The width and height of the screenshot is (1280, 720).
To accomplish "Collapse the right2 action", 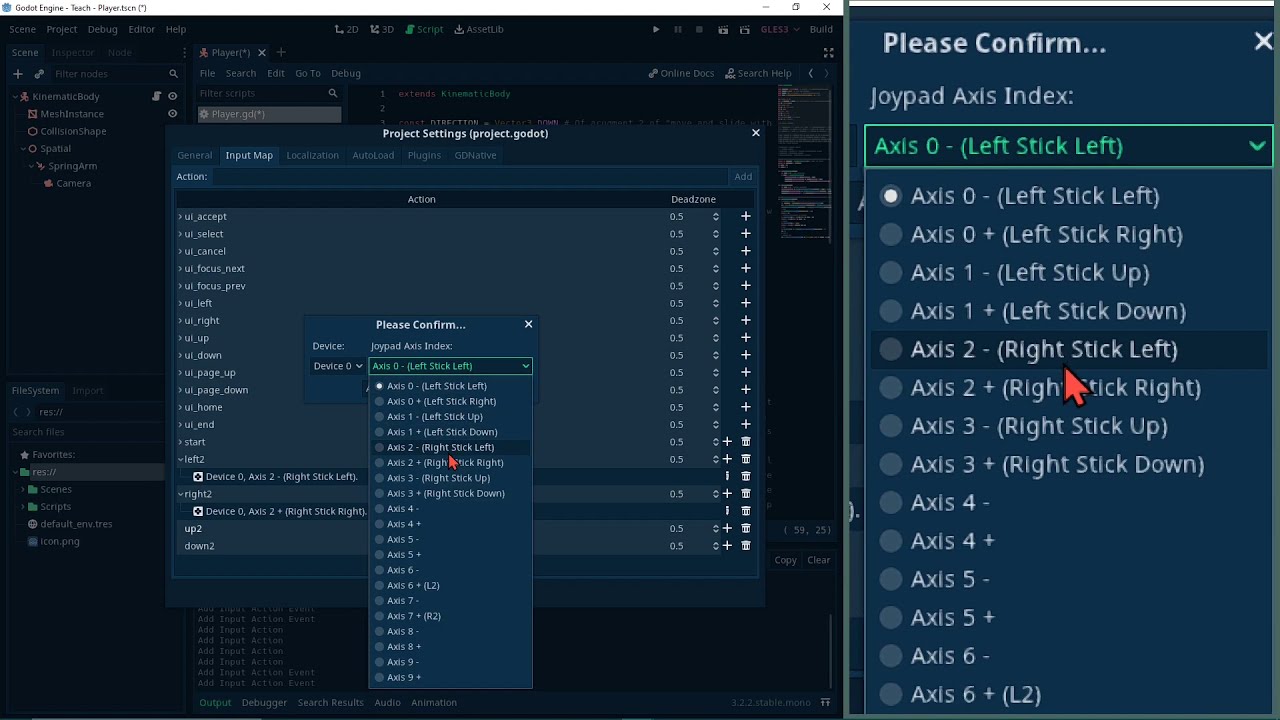I will point(180,494).
